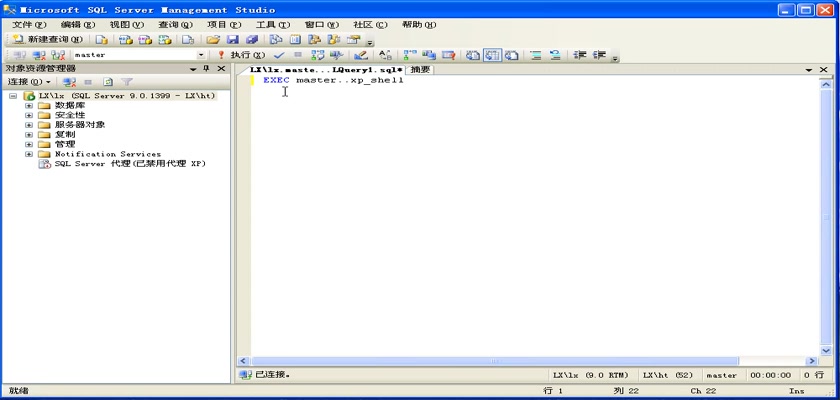Open Design Query in Editor
This screenshot has height=400, width=840.
[361, 55]
